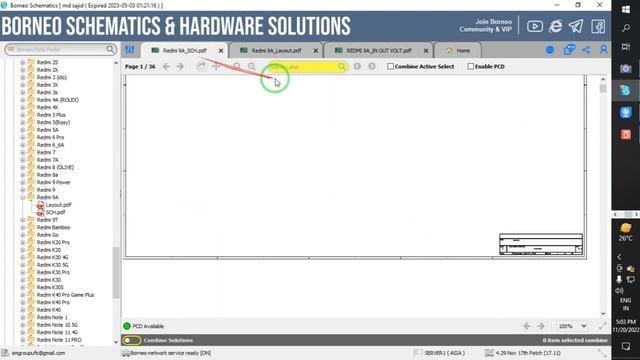
Task: Click Borneo network service ready status text
Action: click(171, 353)
